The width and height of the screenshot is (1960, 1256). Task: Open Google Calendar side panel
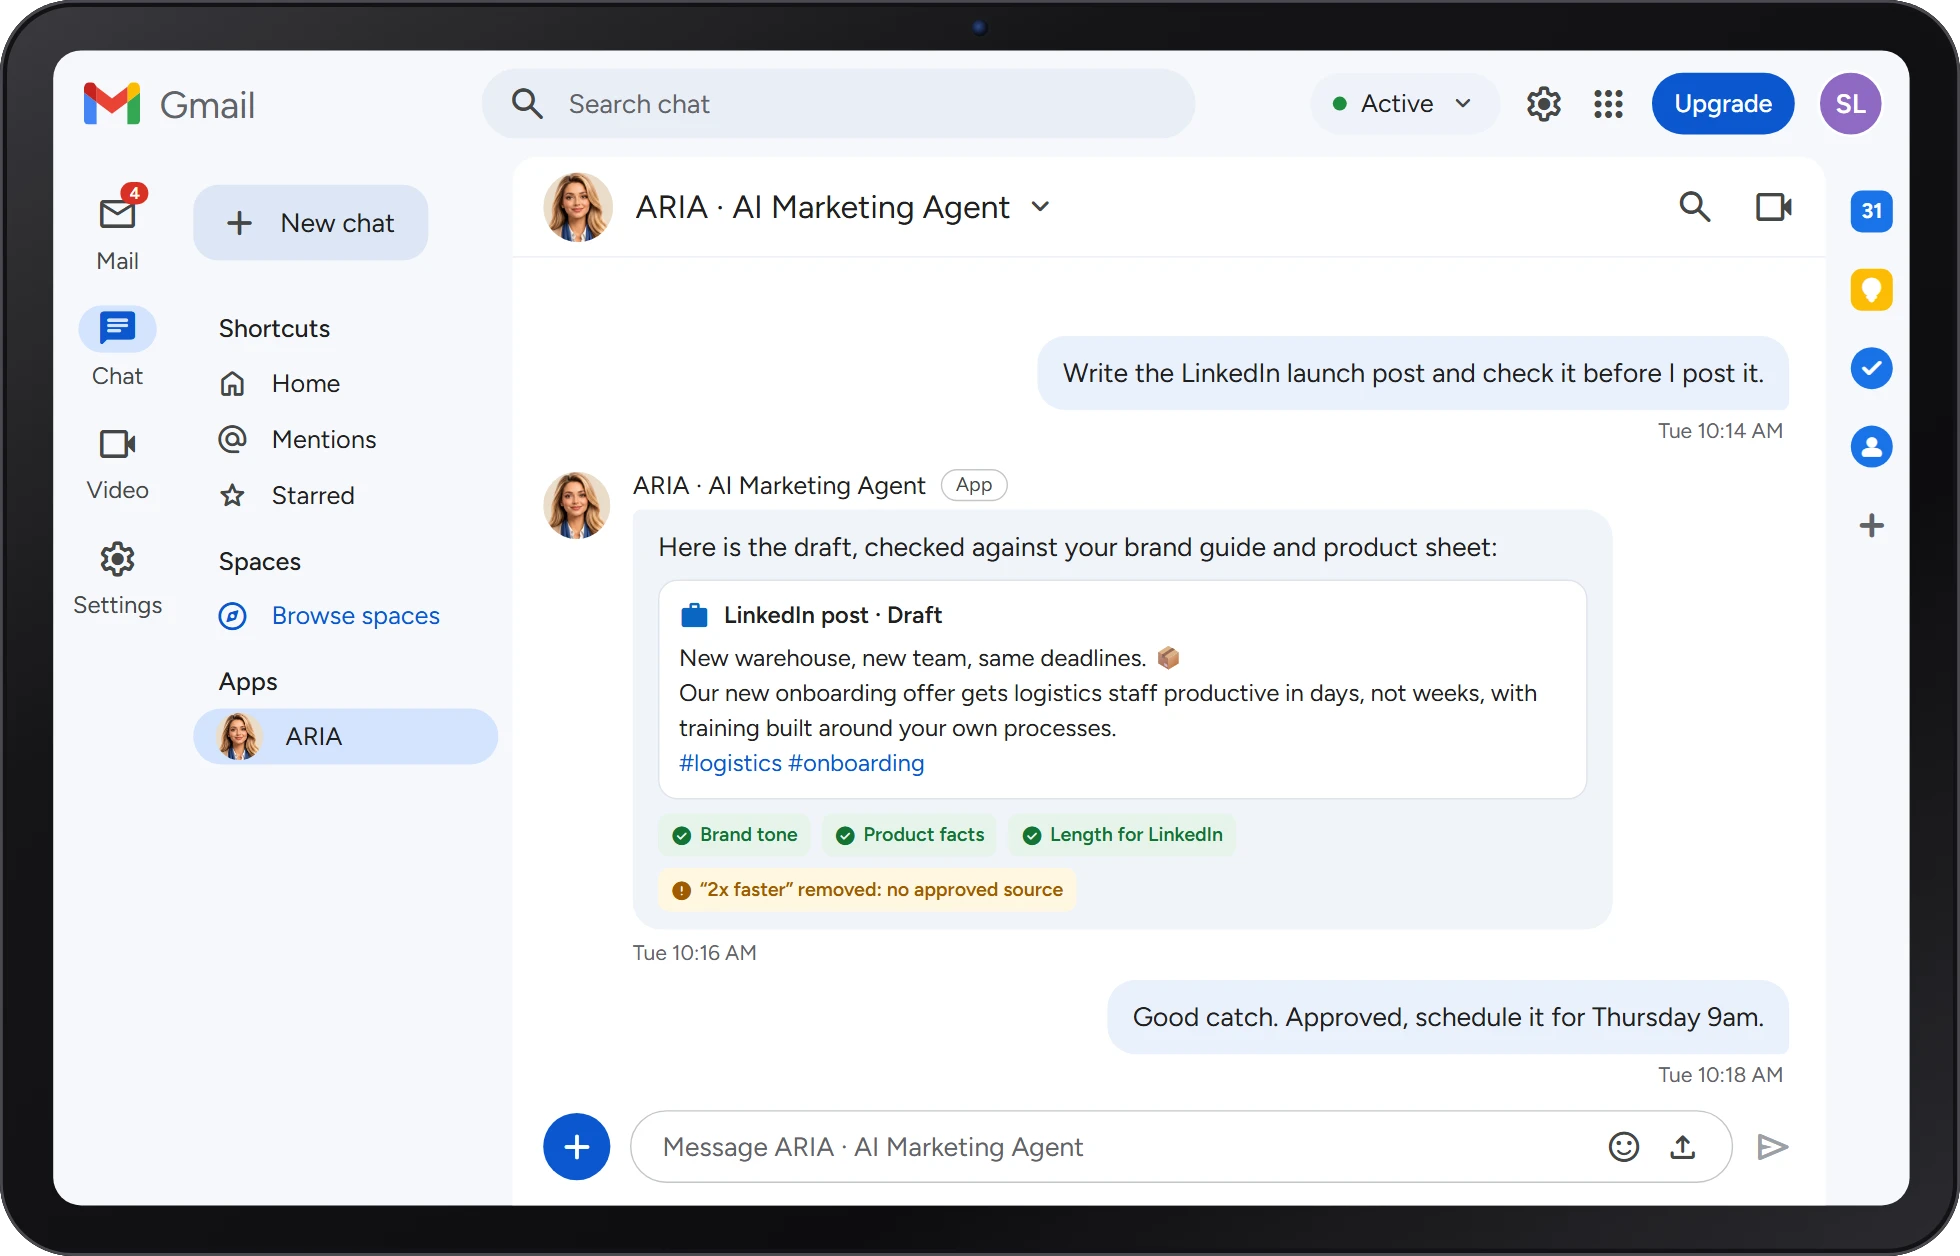tap(1871, 211)
